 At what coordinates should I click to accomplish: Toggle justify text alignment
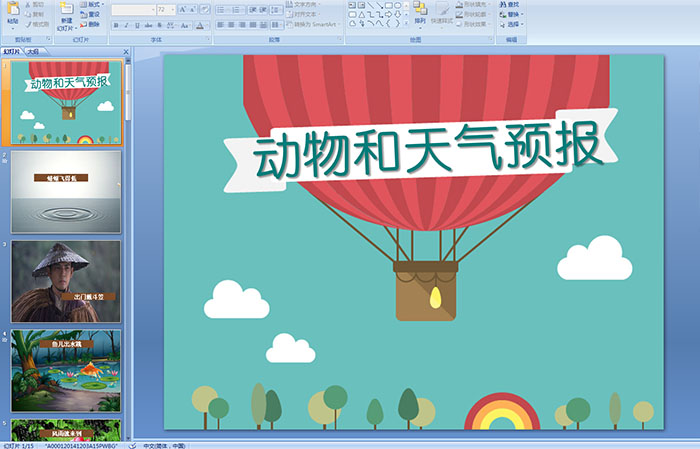pos(253,25)
